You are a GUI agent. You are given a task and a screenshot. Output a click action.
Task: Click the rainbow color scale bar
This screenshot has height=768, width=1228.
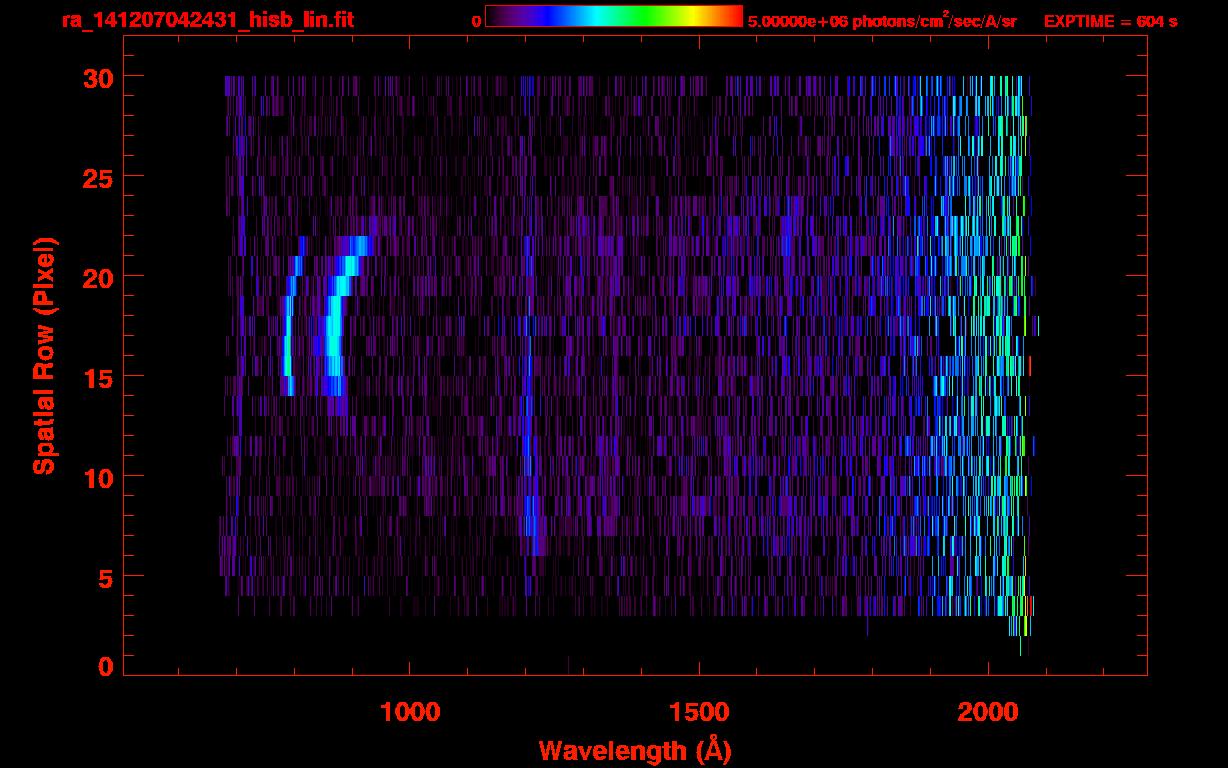click(614, 16)
